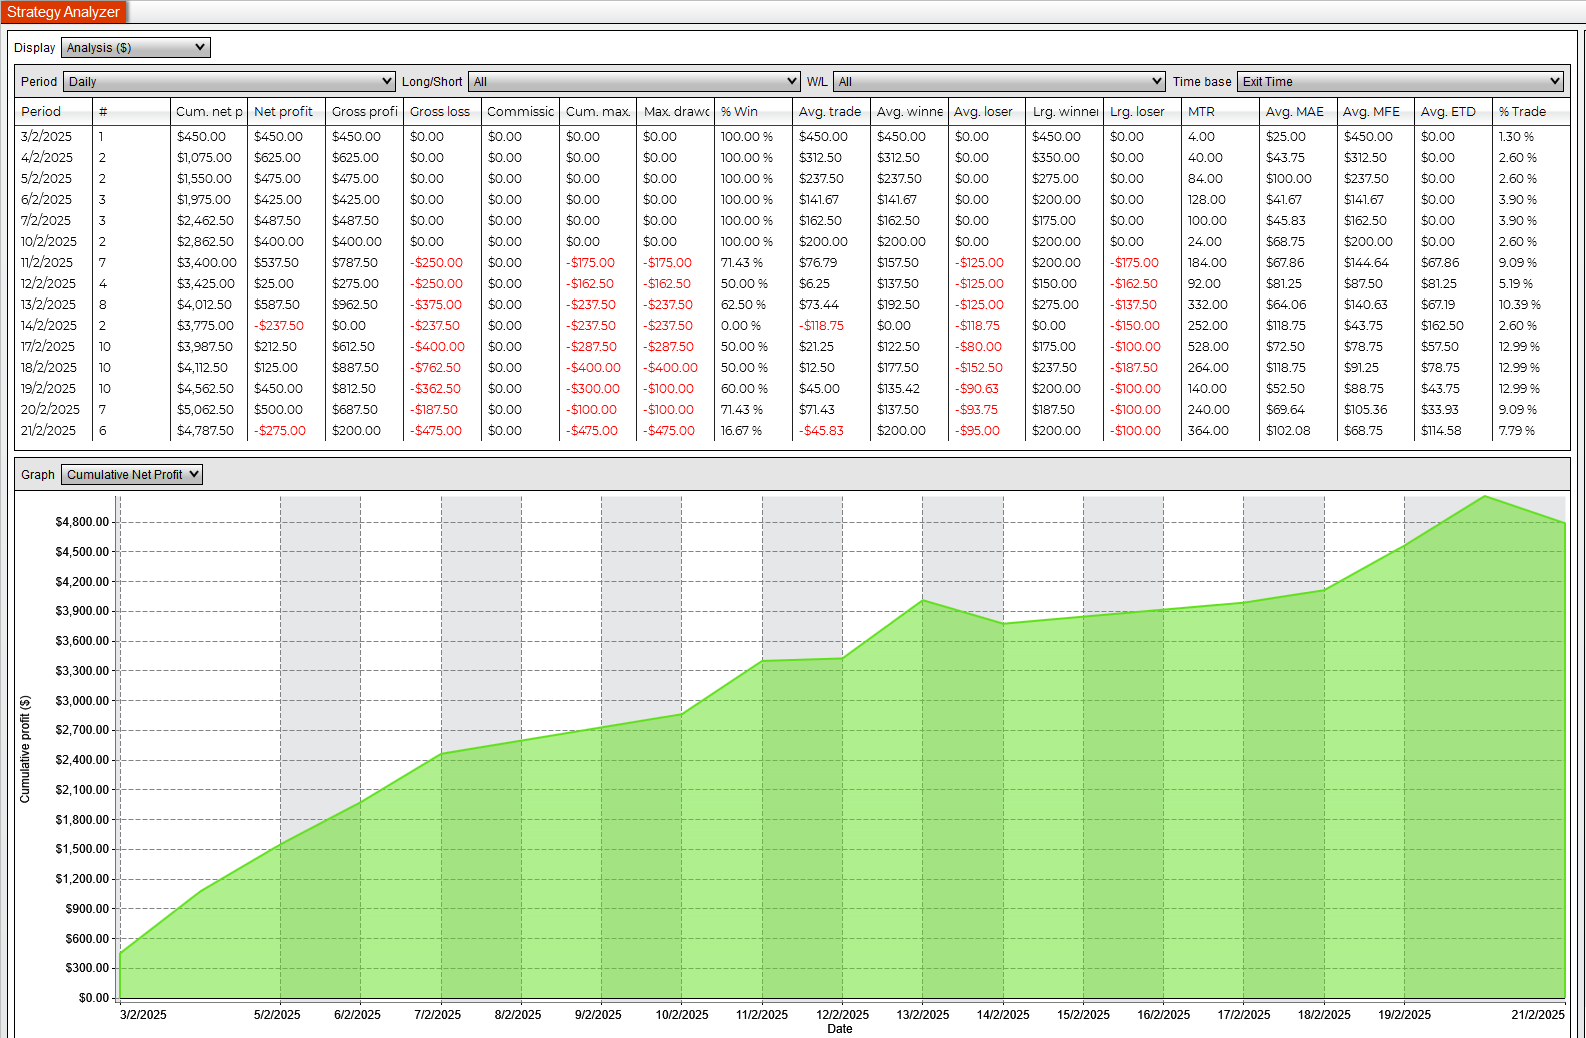Select the 21/2/2025 period row
The image size is (1586, 1038).
point(49,431)
